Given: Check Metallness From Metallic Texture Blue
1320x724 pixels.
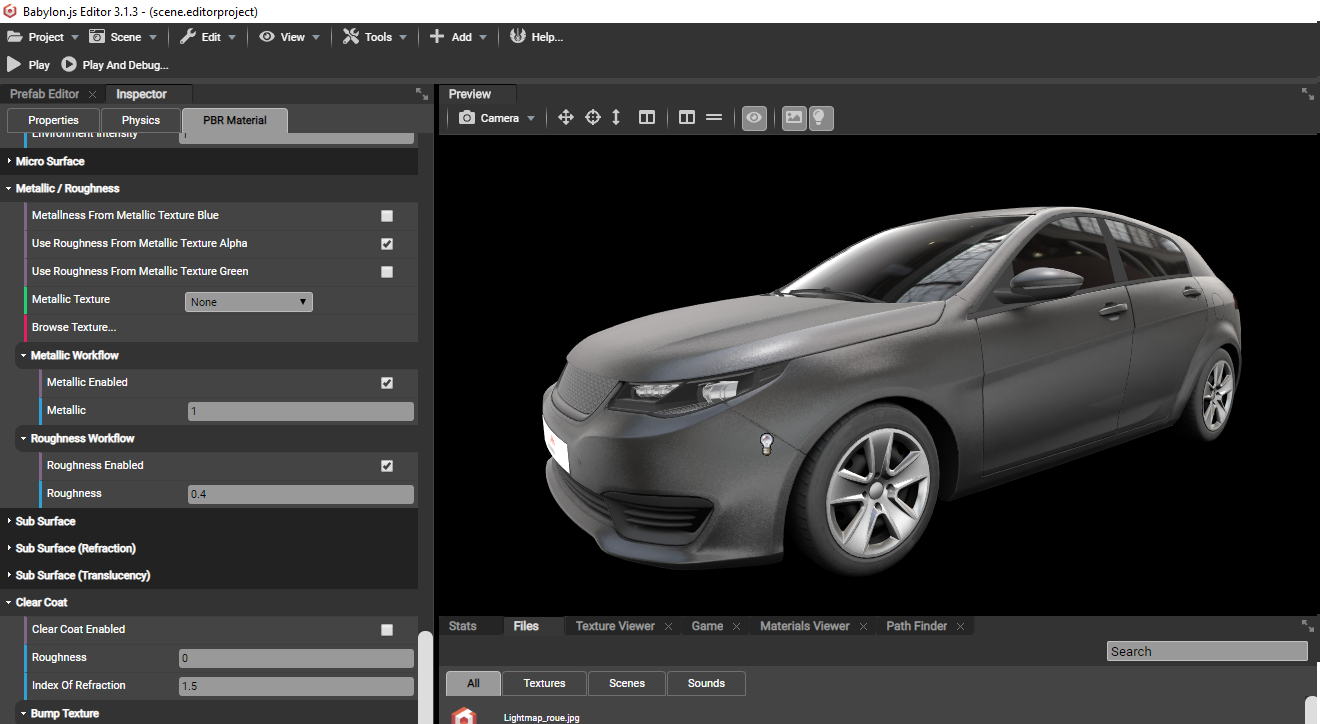Looking at the screenshot, I should point(387,215).
